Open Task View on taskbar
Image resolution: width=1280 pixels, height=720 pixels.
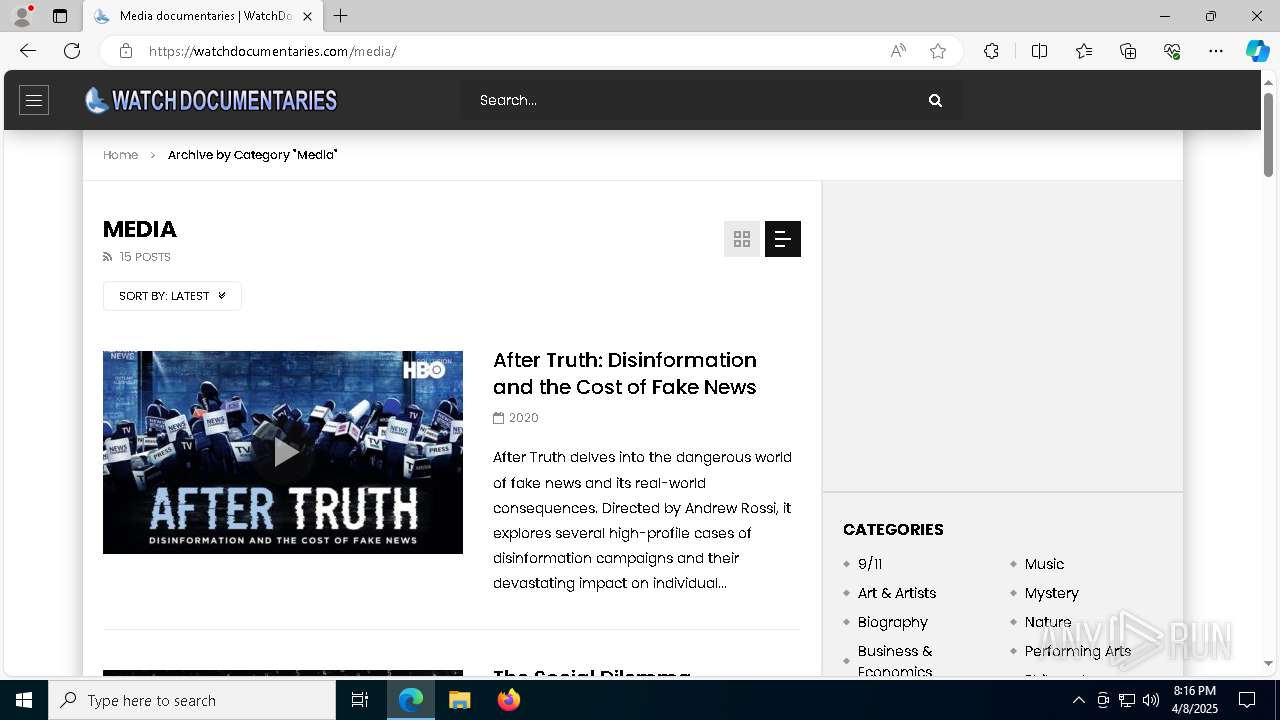[360, 700]
